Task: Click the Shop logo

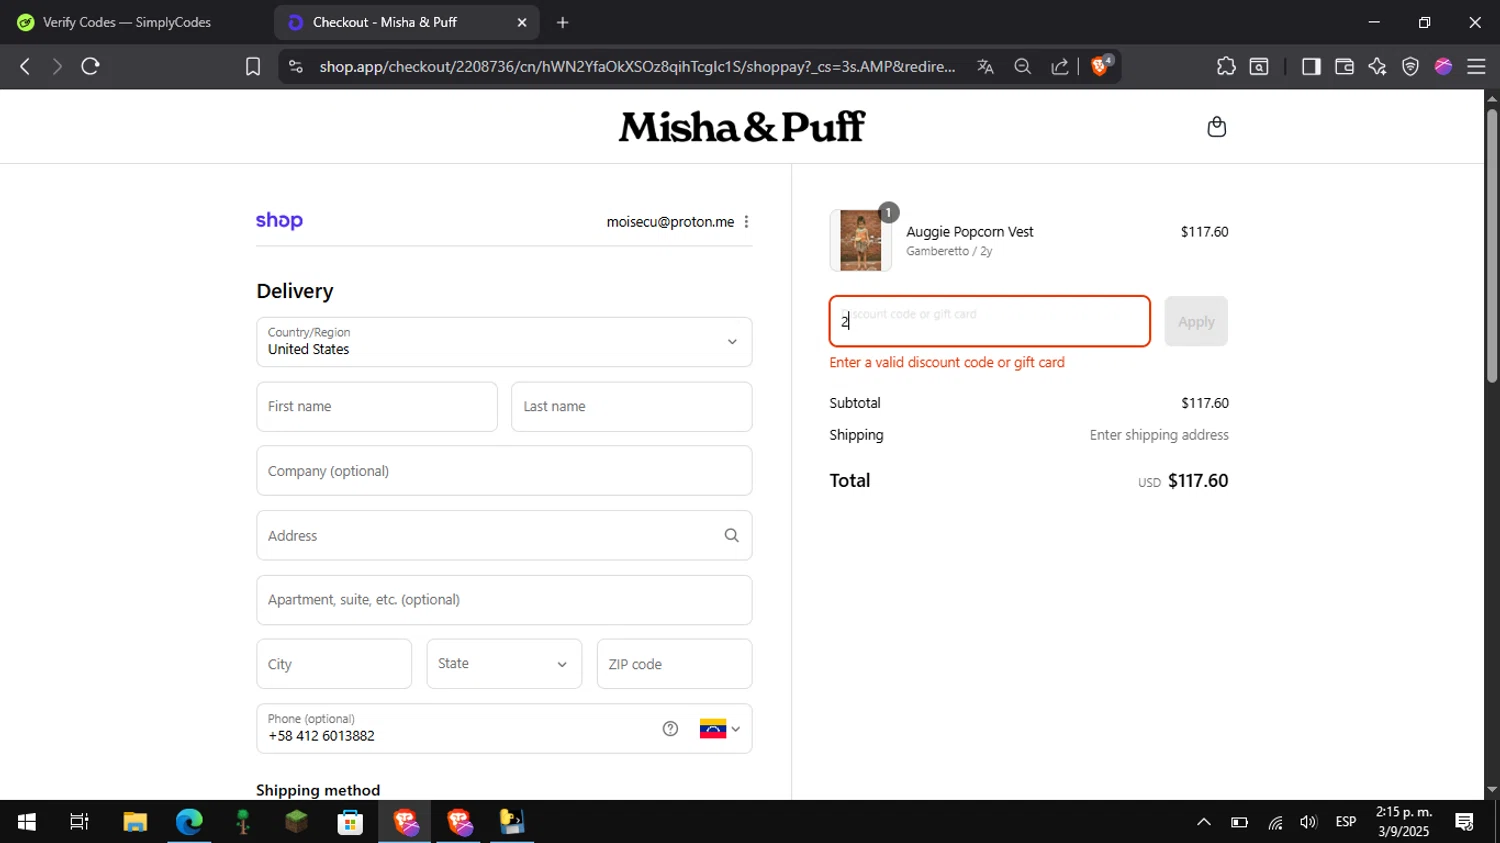Action: pyautogui.click(x=279, y=221)
